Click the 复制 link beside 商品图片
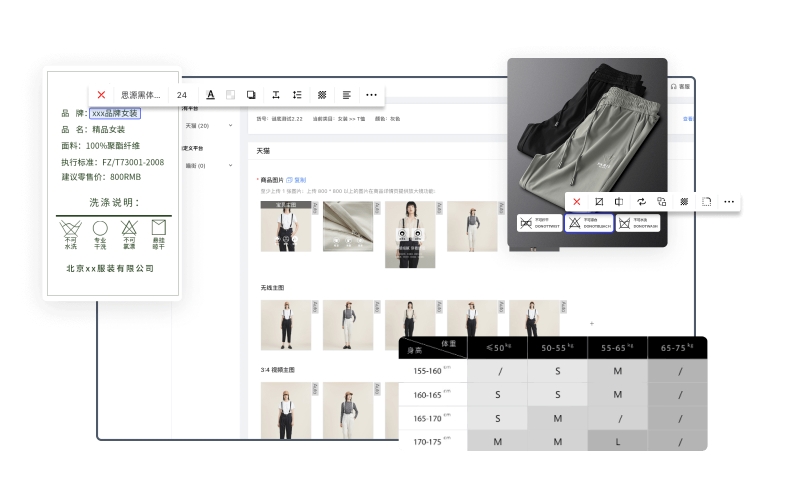Image resolution: width=800 pixels, height=500 pixels. (x=296, y=180)
